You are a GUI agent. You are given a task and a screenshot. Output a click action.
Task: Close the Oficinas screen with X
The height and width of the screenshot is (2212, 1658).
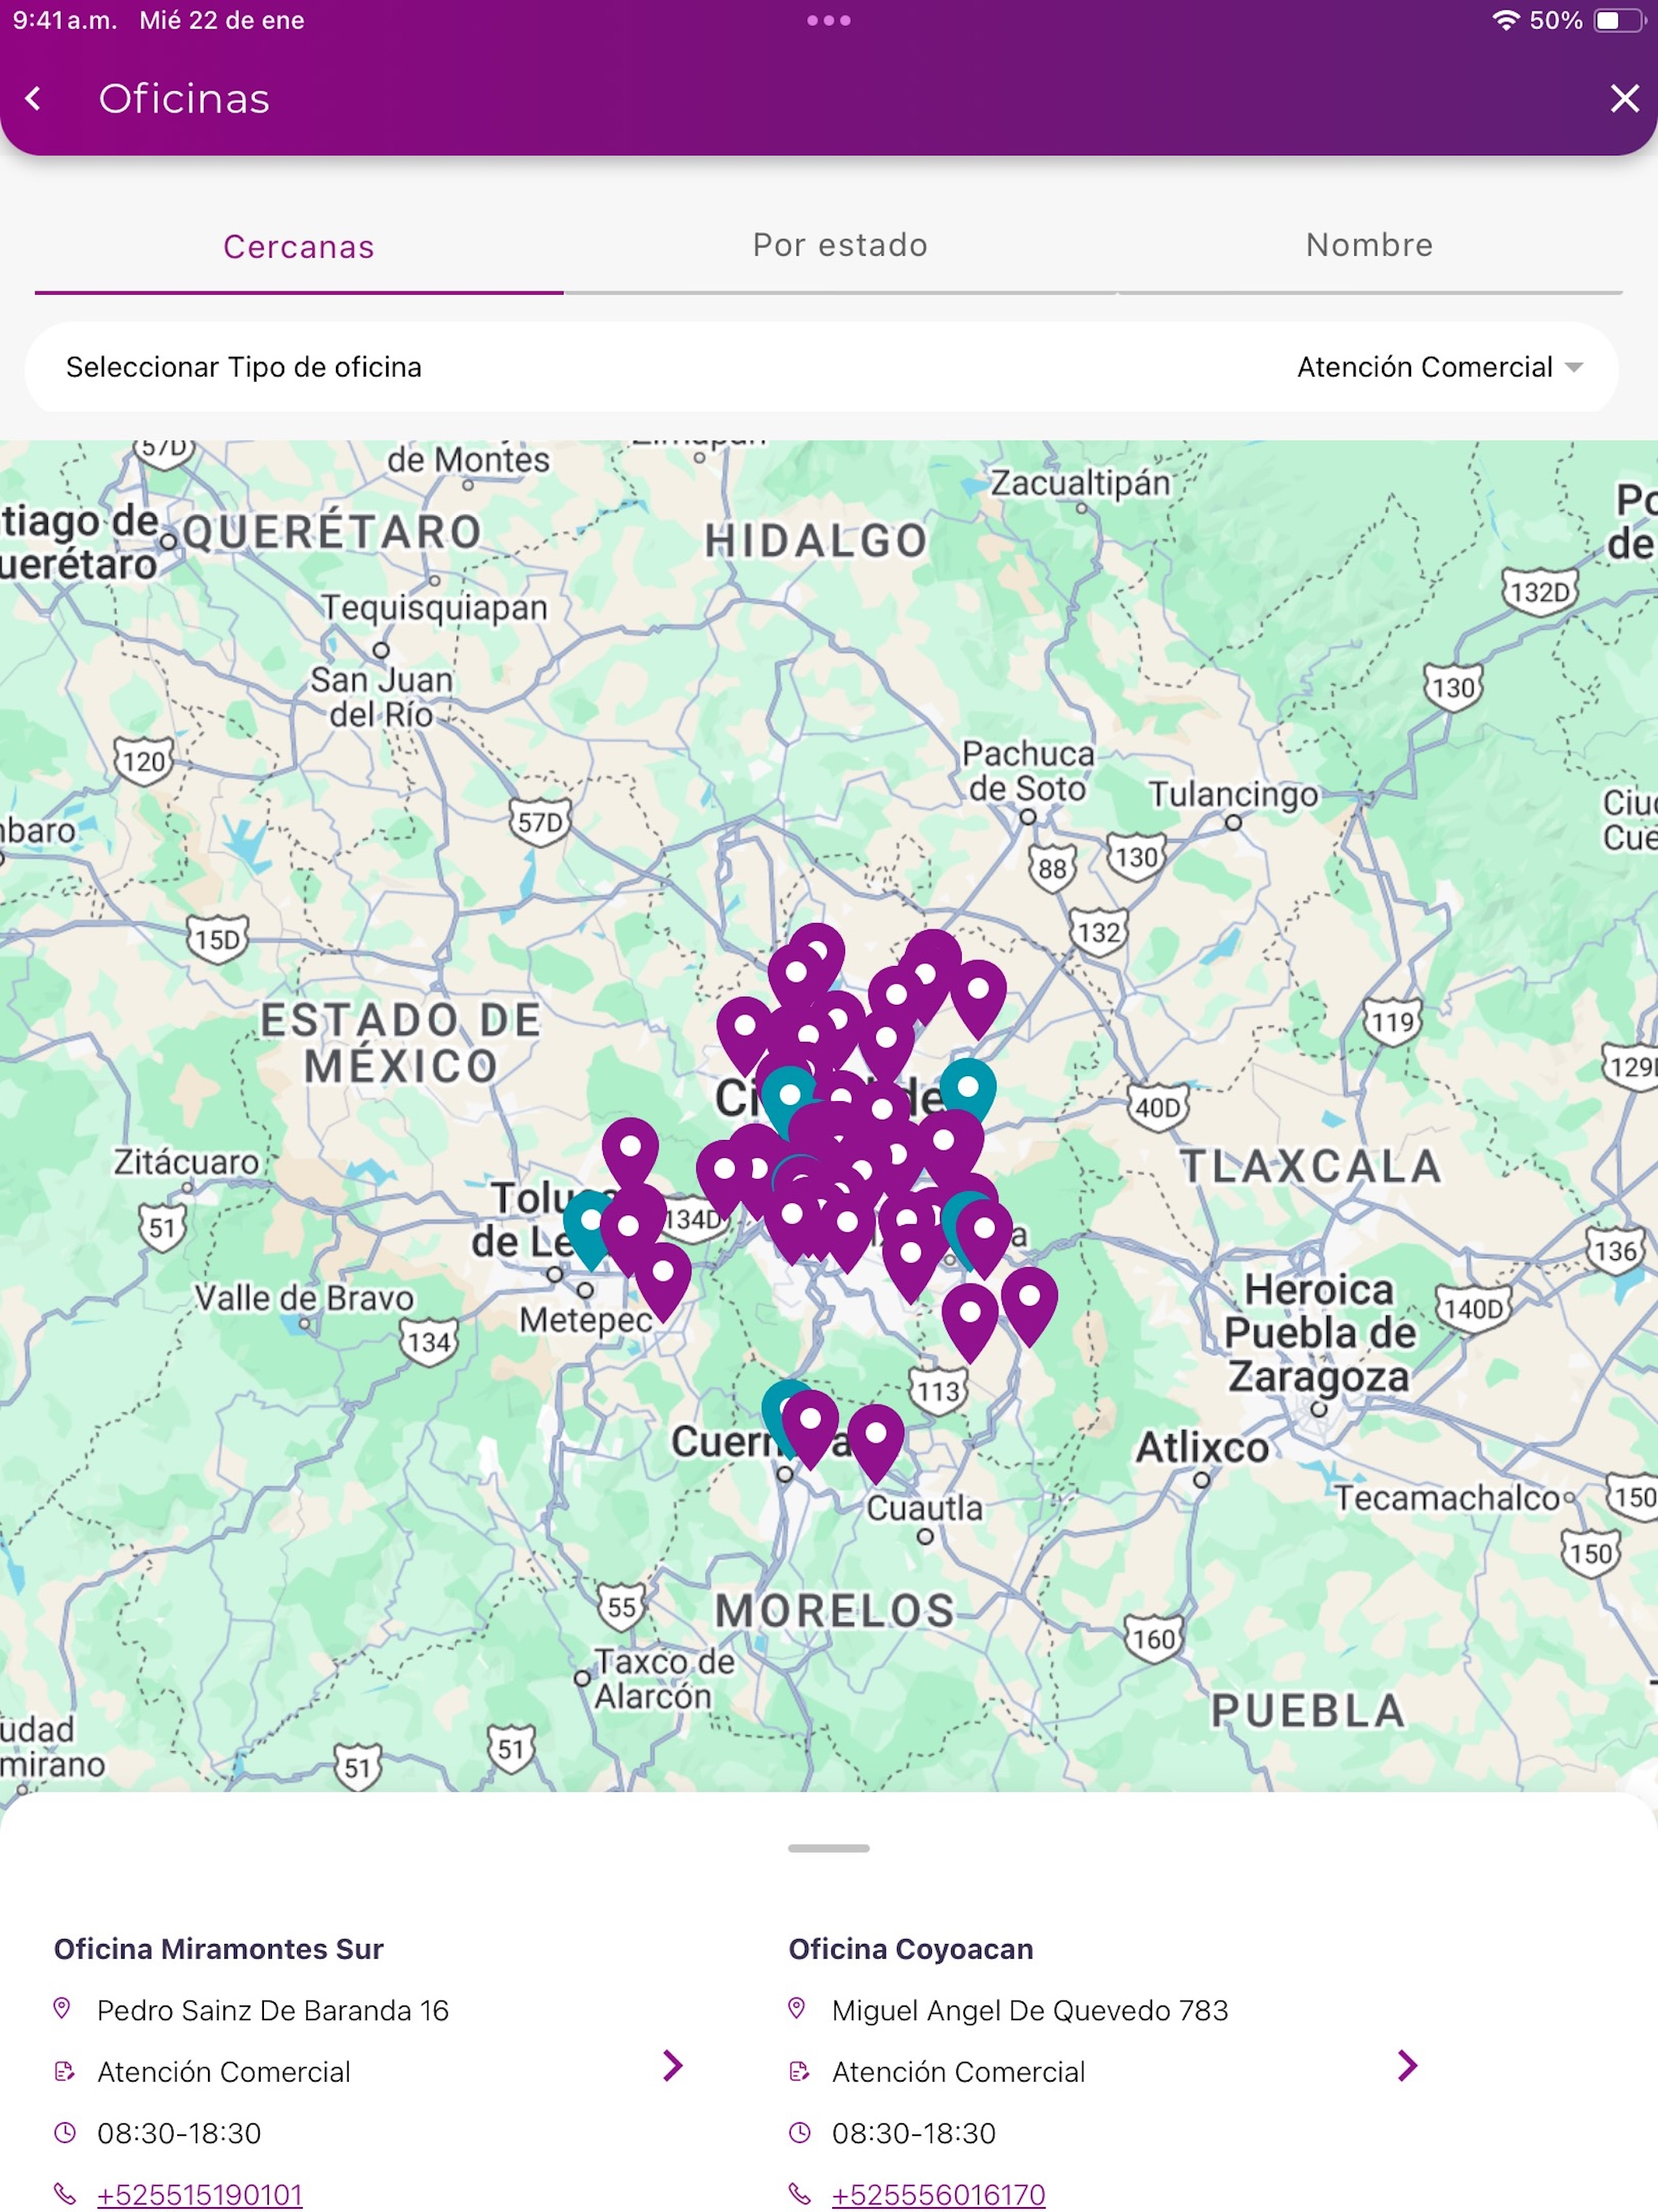tap(1624, 98)
